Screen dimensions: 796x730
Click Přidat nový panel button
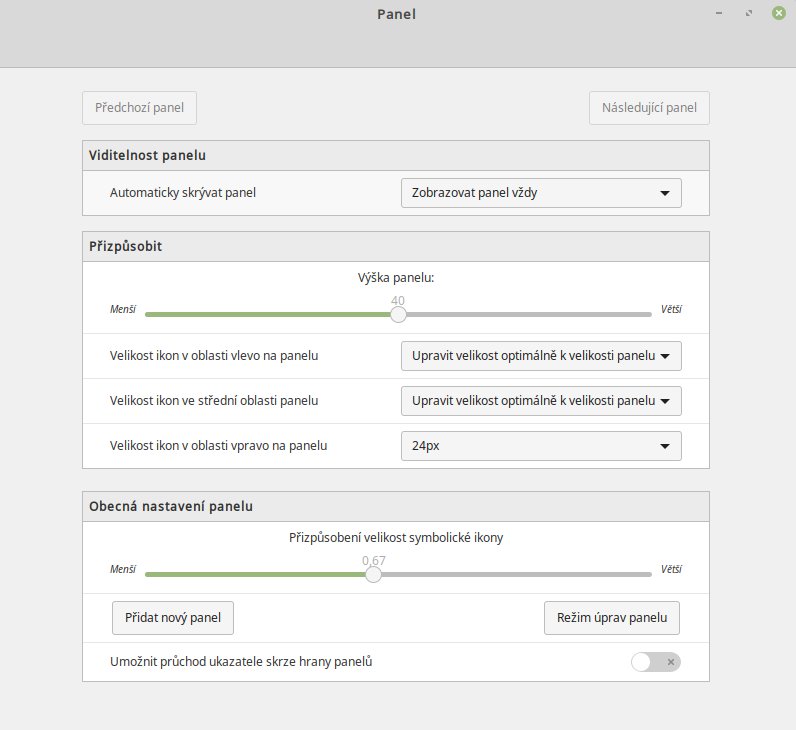click(x=173, y=618)
